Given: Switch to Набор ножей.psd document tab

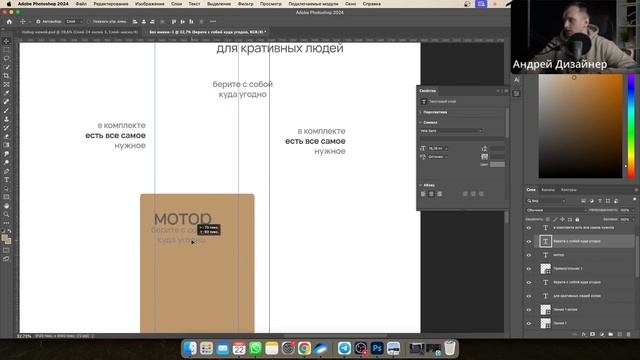Looking at the screenshot, I should [80, 32].
